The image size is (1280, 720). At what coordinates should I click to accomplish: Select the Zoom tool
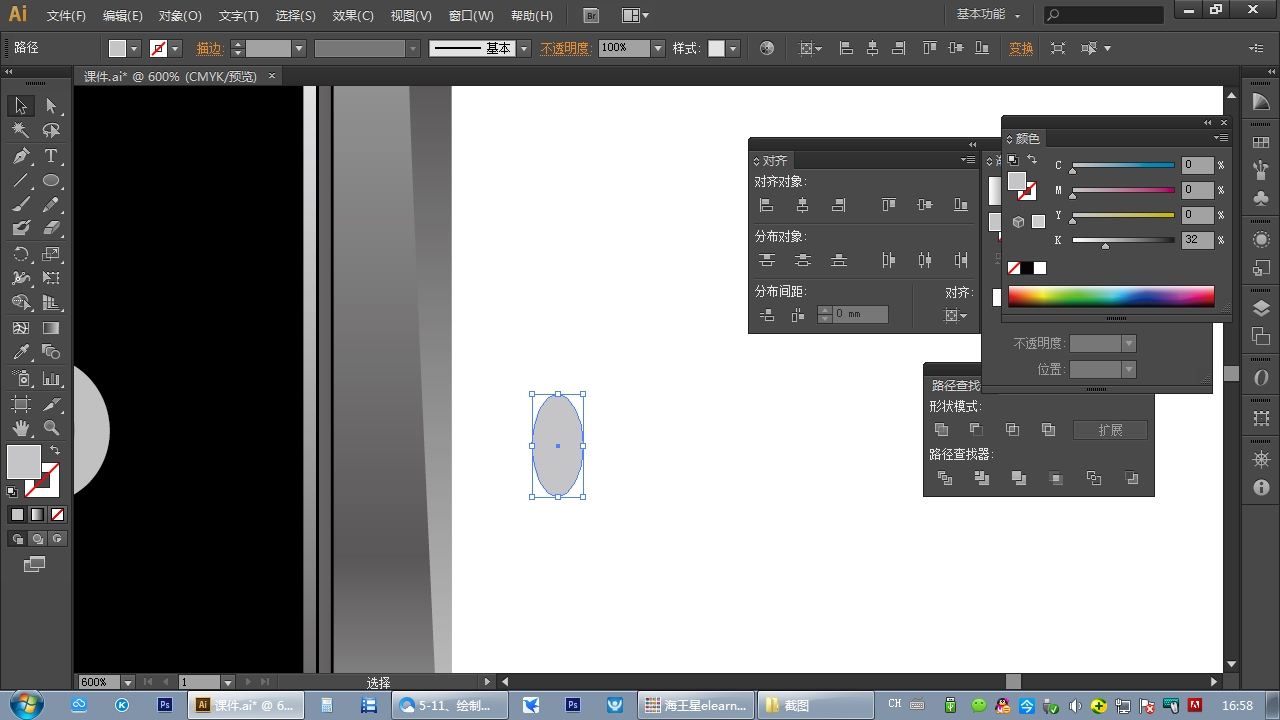click(x=51, y=428)
